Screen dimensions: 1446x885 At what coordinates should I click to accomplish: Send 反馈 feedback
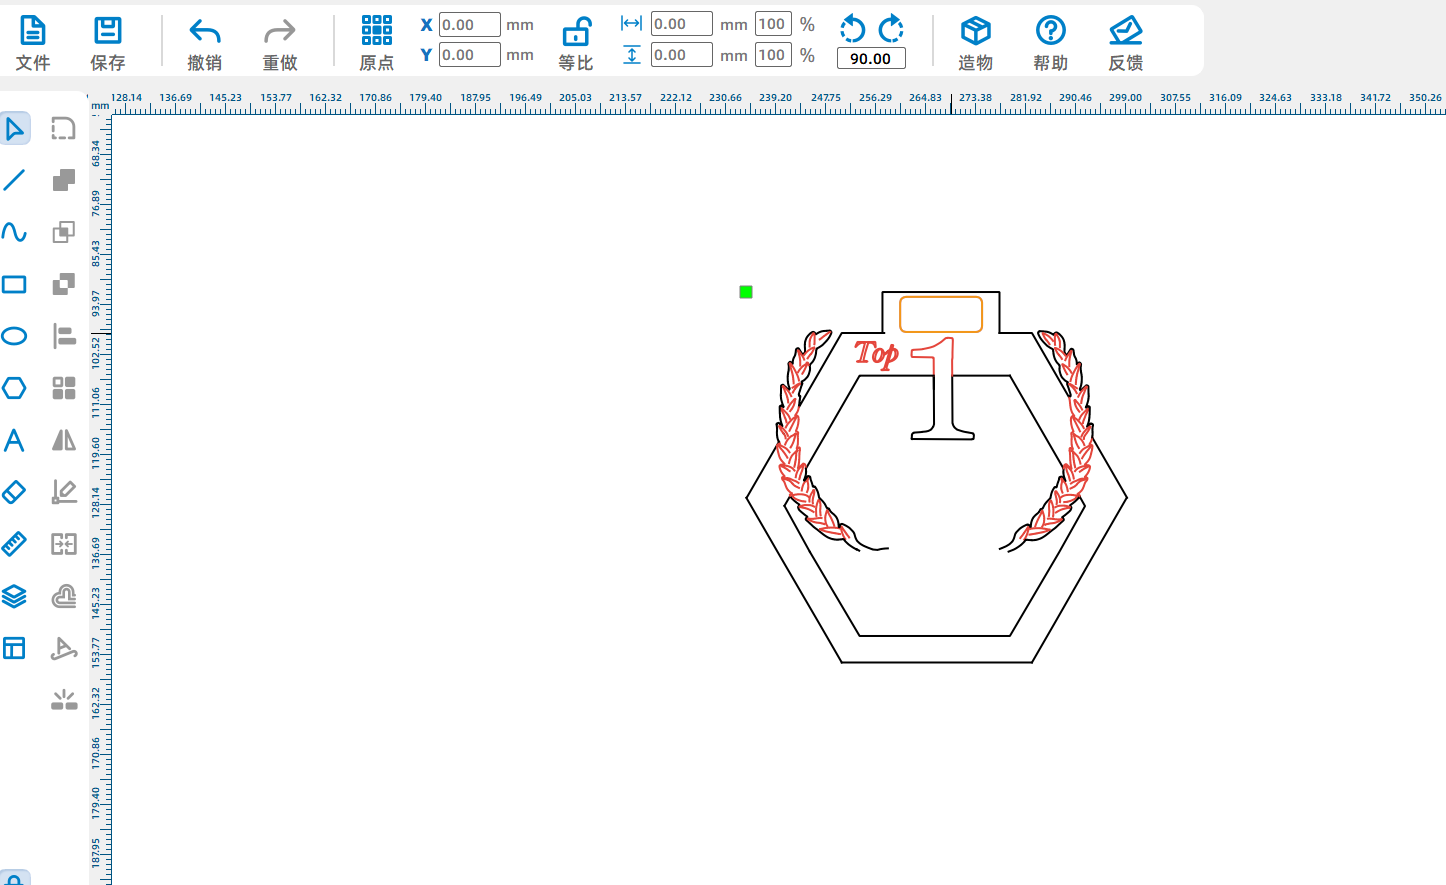click(1125, 43)
